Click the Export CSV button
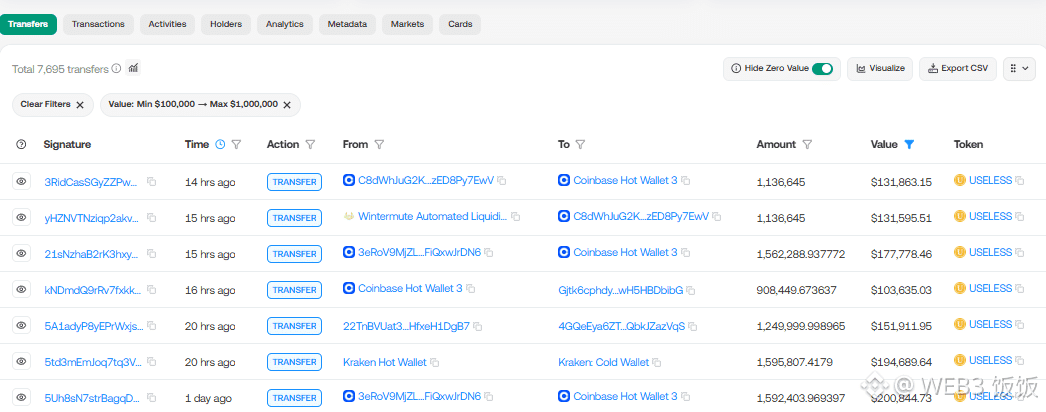The height and width of the screenshot is (412, 1046). click(x=958, y=69)
